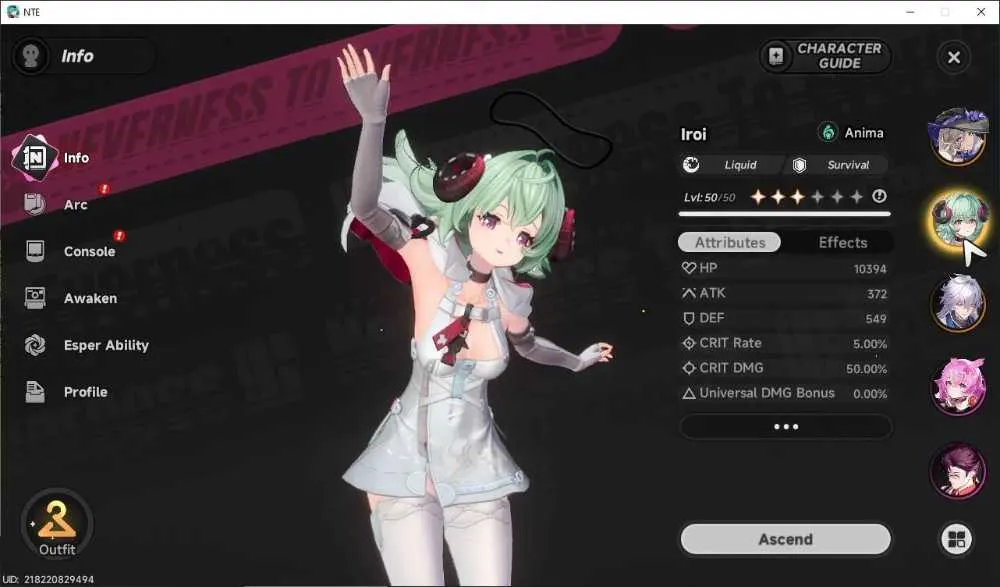
Task: Open the Outfit hanger icon
Action: [57, 520]
